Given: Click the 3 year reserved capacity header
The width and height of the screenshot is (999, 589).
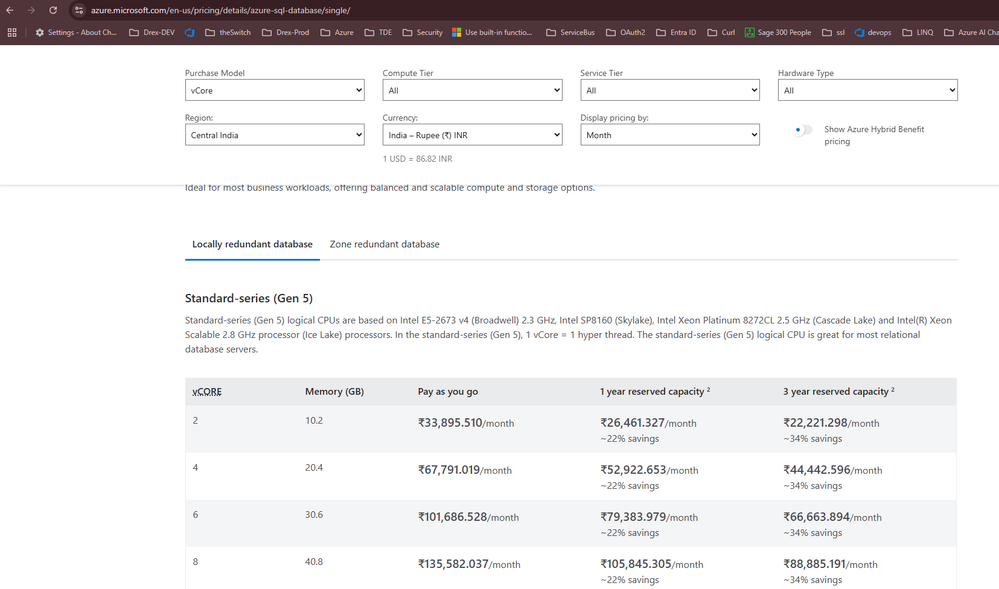Looking at the screenshot, I should tap(838, 391).
